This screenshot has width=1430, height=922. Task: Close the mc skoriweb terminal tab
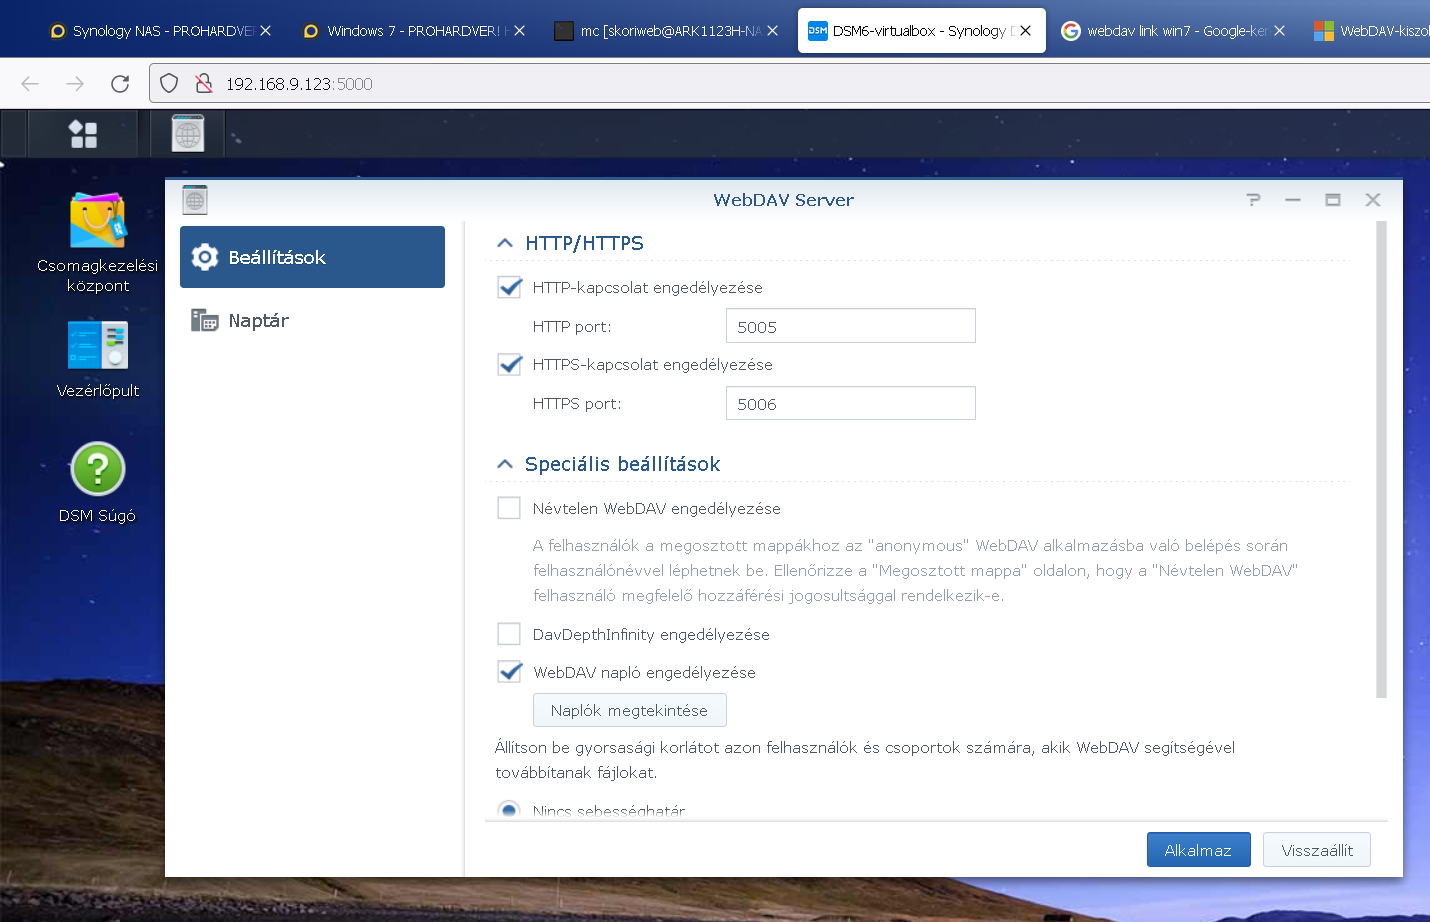point(773,31)
